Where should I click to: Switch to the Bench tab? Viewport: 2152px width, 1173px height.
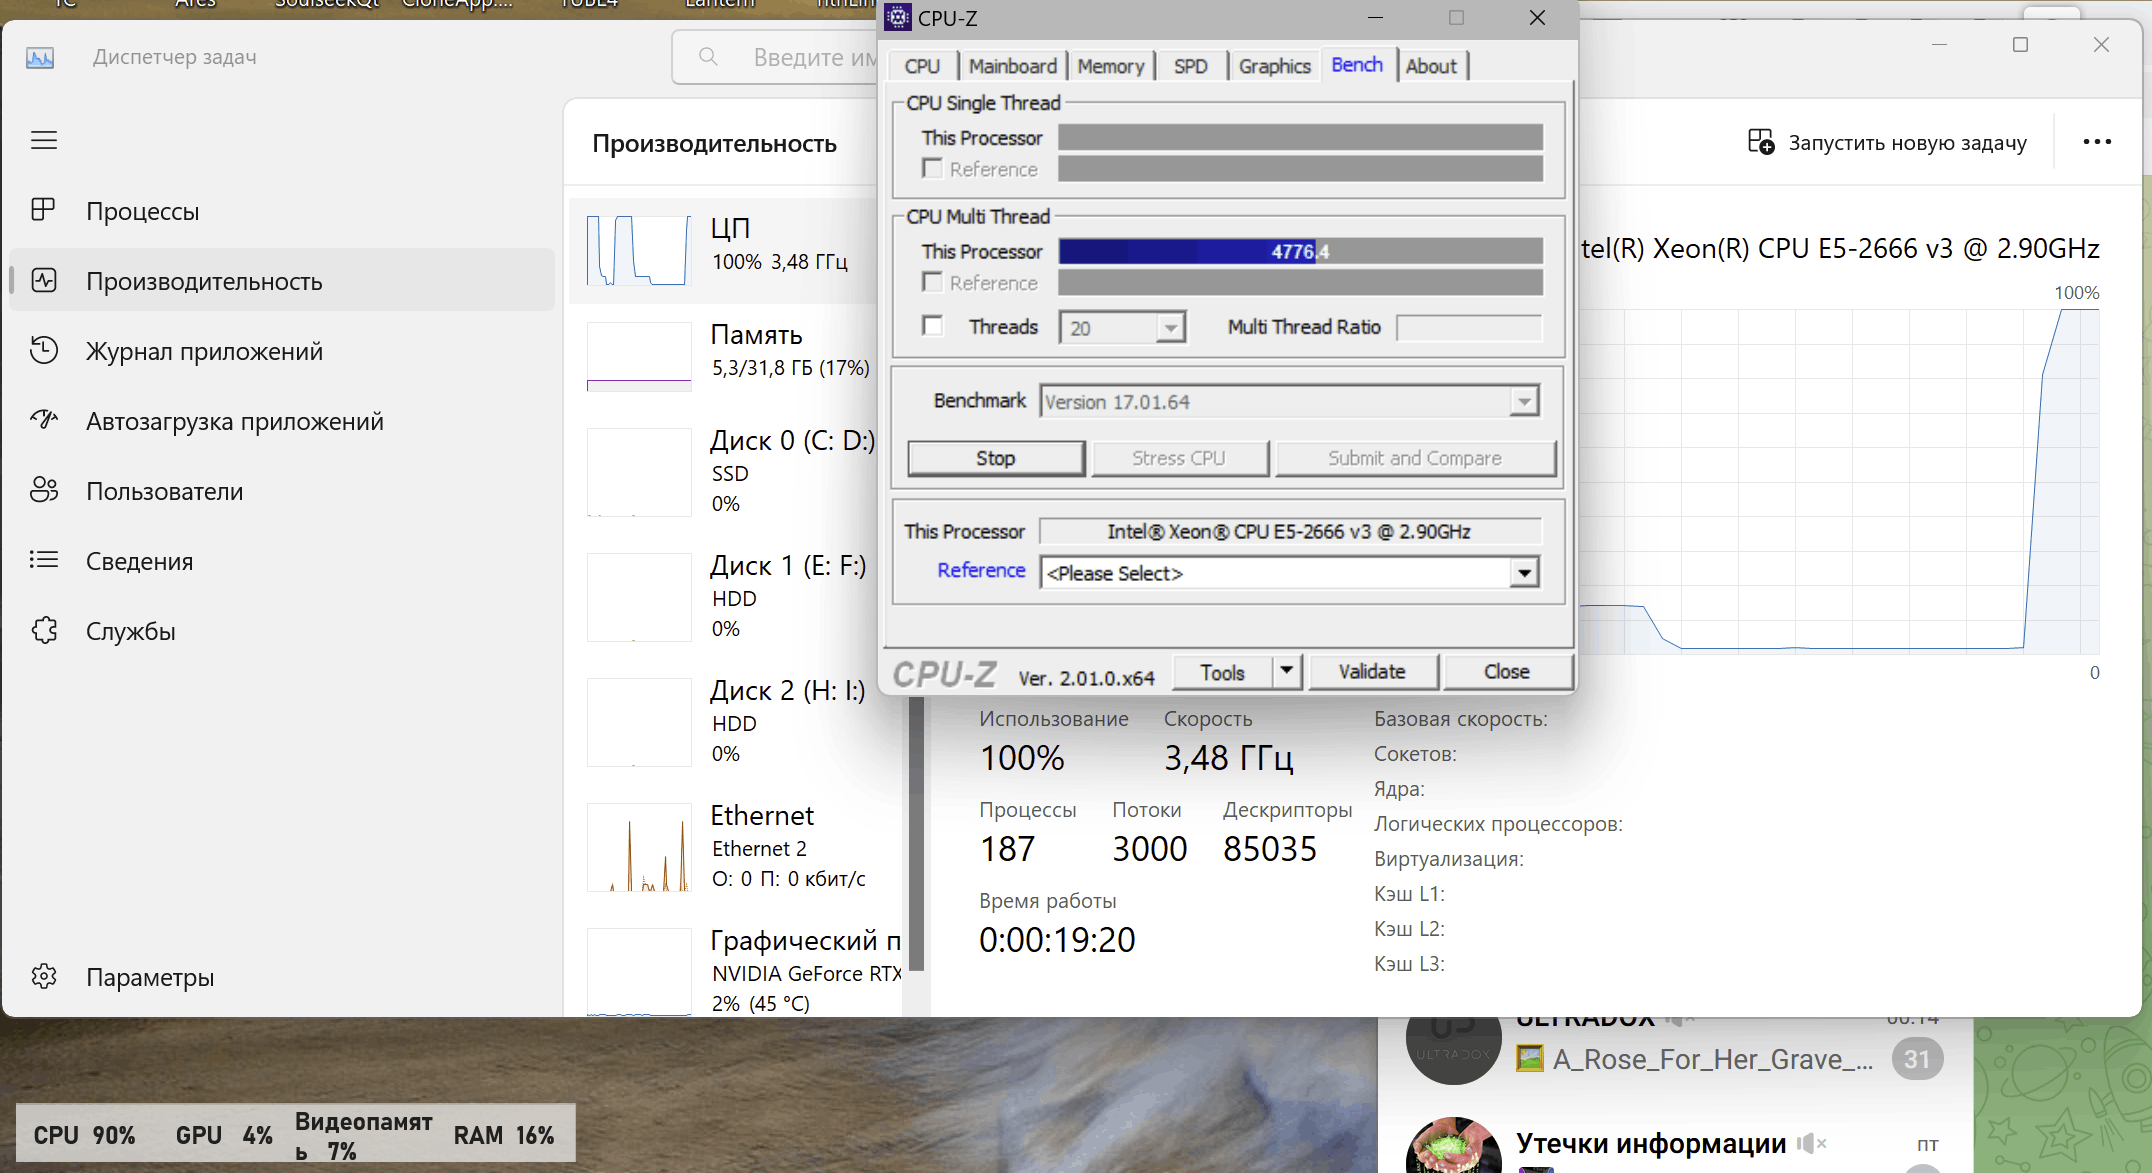[1356, 66]
